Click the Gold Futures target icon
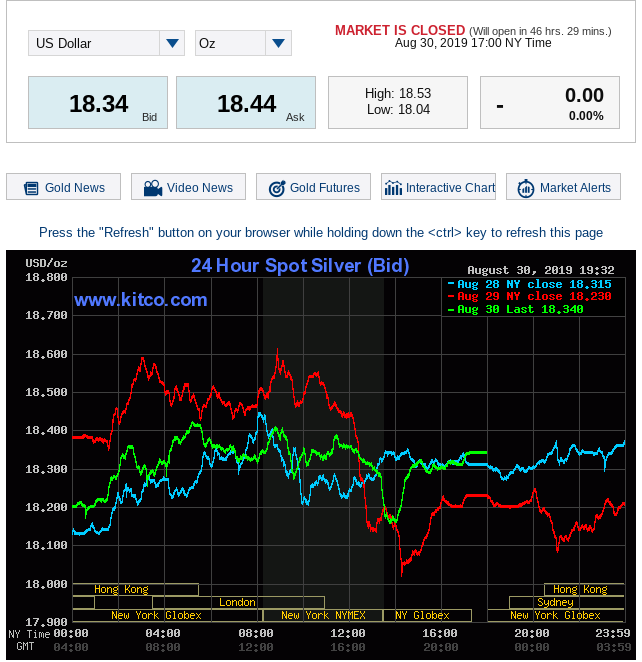 point(277,188)
